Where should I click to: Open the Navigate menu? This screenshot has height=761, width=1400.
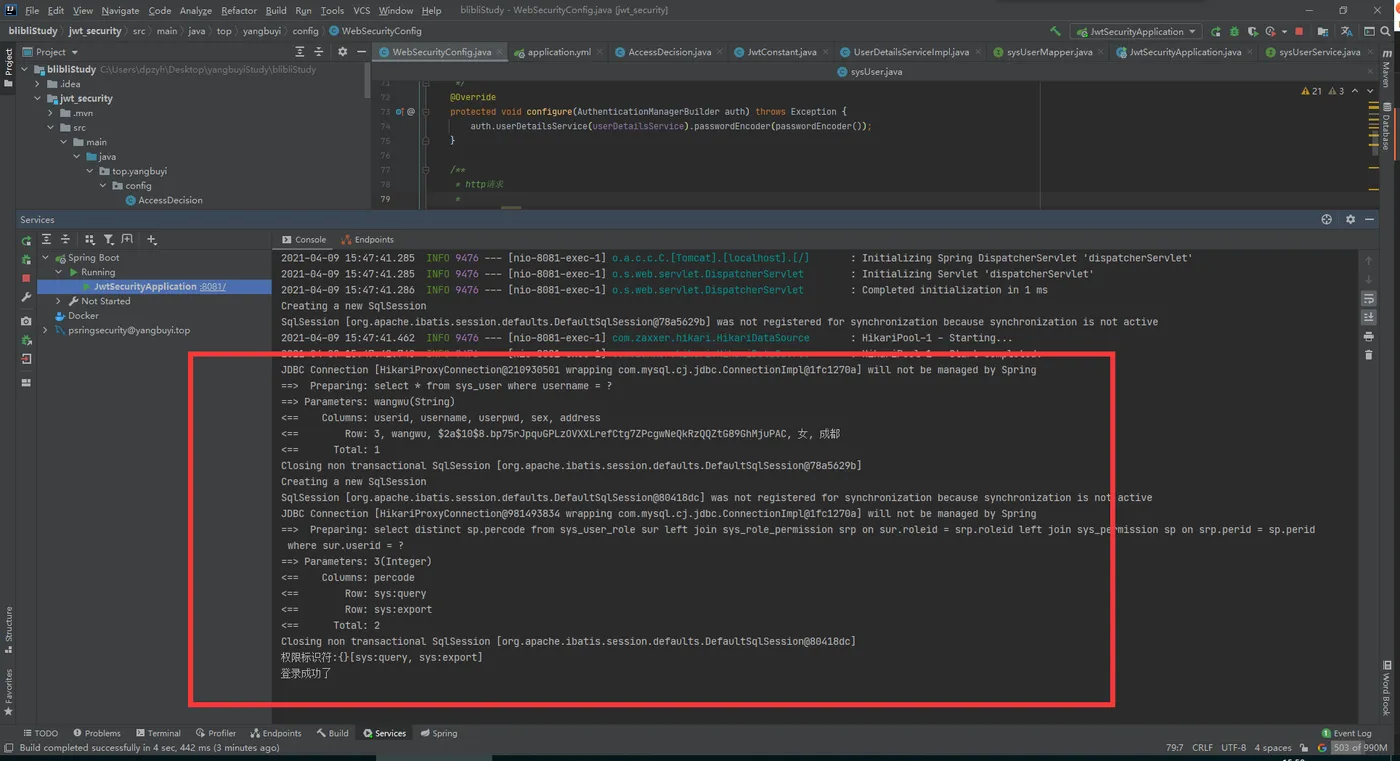coord(120,10)
